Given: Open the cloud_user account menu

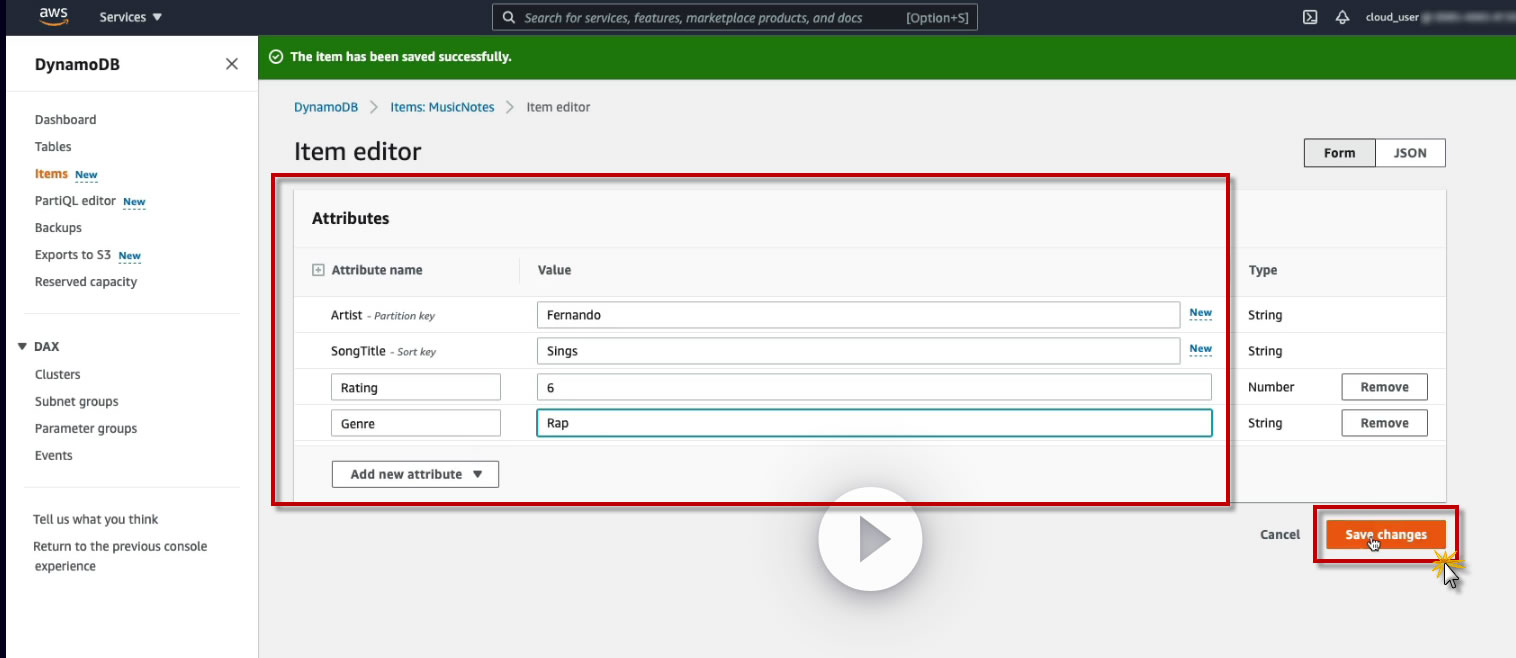Looking at the screenshot, I should (x=1390, y=17).
